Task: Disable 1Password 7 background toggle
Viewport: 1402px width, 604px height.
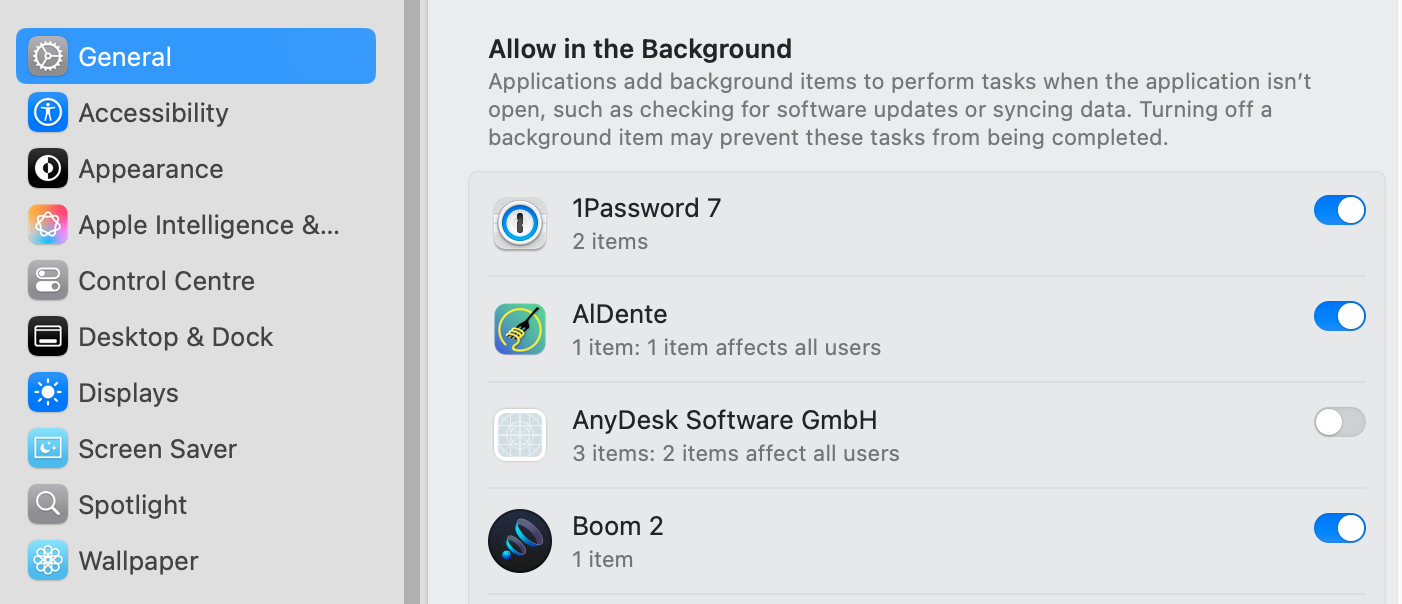Action: click(1339, 210)
